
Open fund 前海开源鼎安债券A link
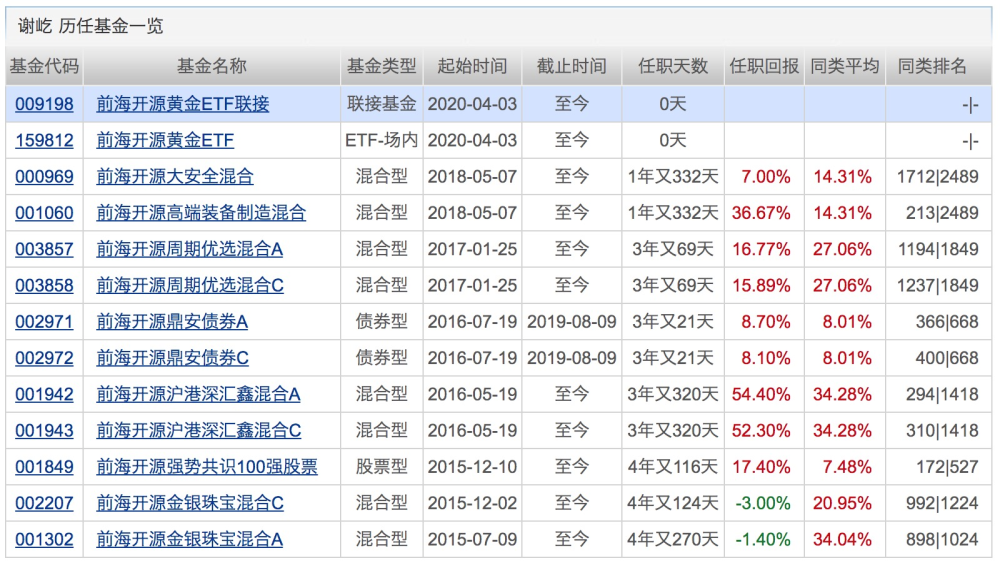coord(172,322)
